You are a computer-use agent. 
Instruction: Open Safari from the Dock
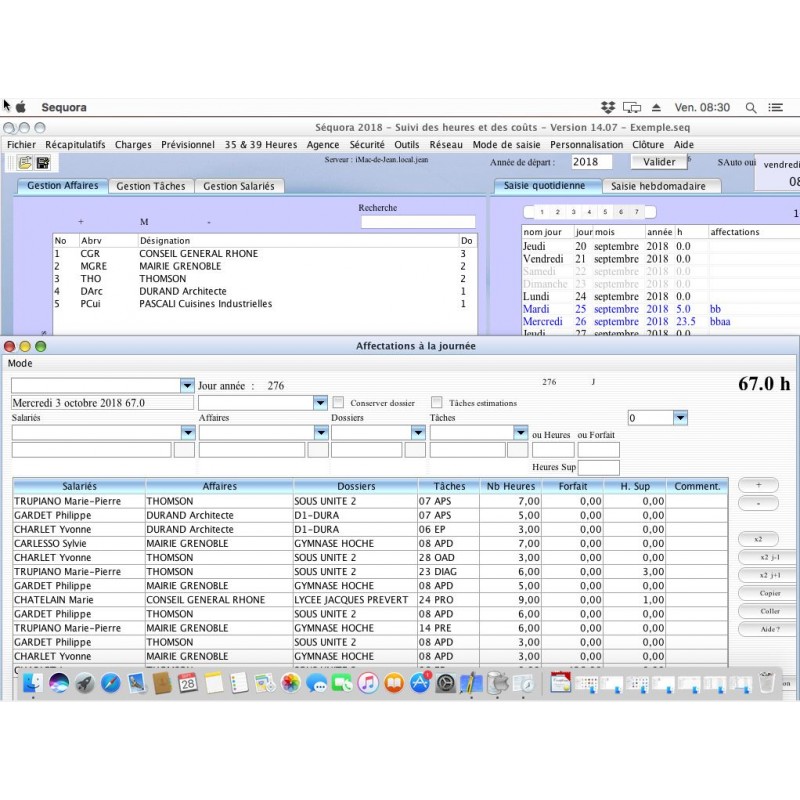point(110,683)
